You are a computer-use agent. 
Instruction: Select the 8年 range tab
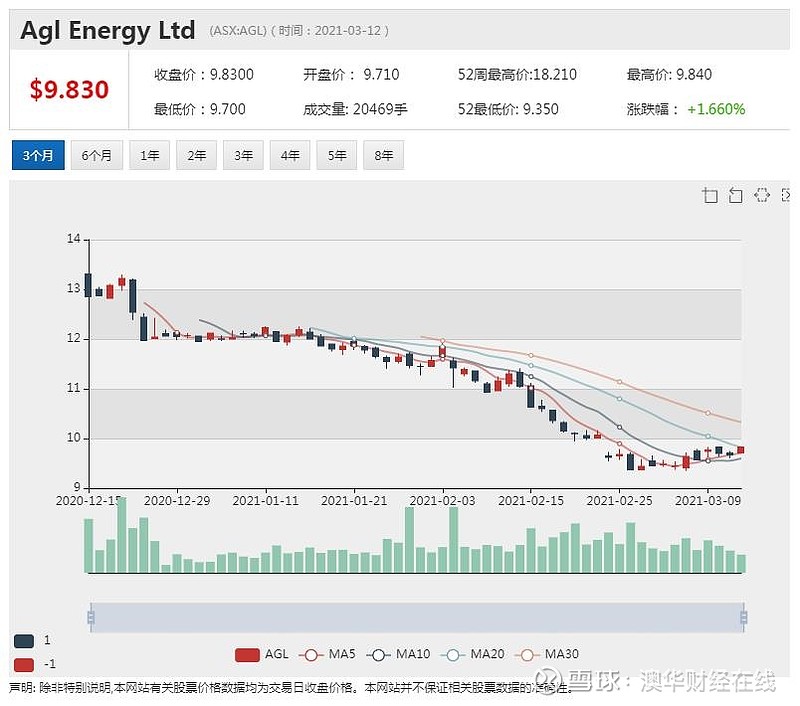384,155
